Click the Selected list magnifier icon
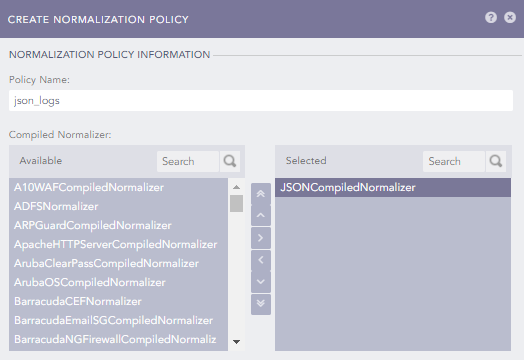Screen dimensions: 524x360 coord(496,161)
